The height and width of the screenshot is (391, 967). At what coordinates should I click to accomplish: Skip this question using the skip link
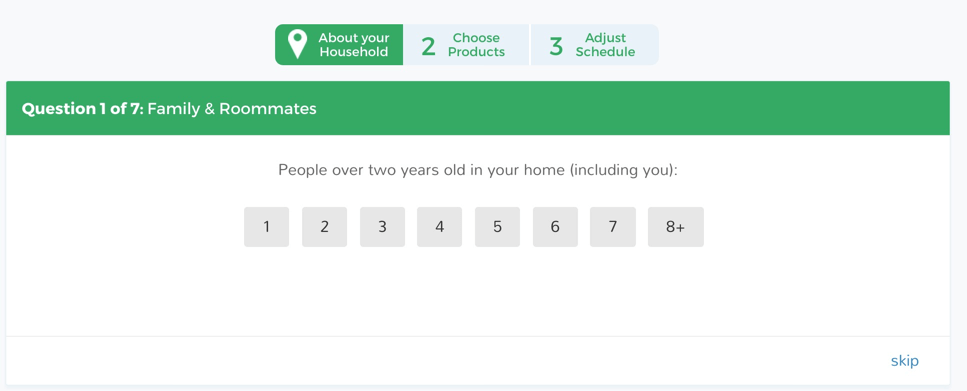(905, 361)
